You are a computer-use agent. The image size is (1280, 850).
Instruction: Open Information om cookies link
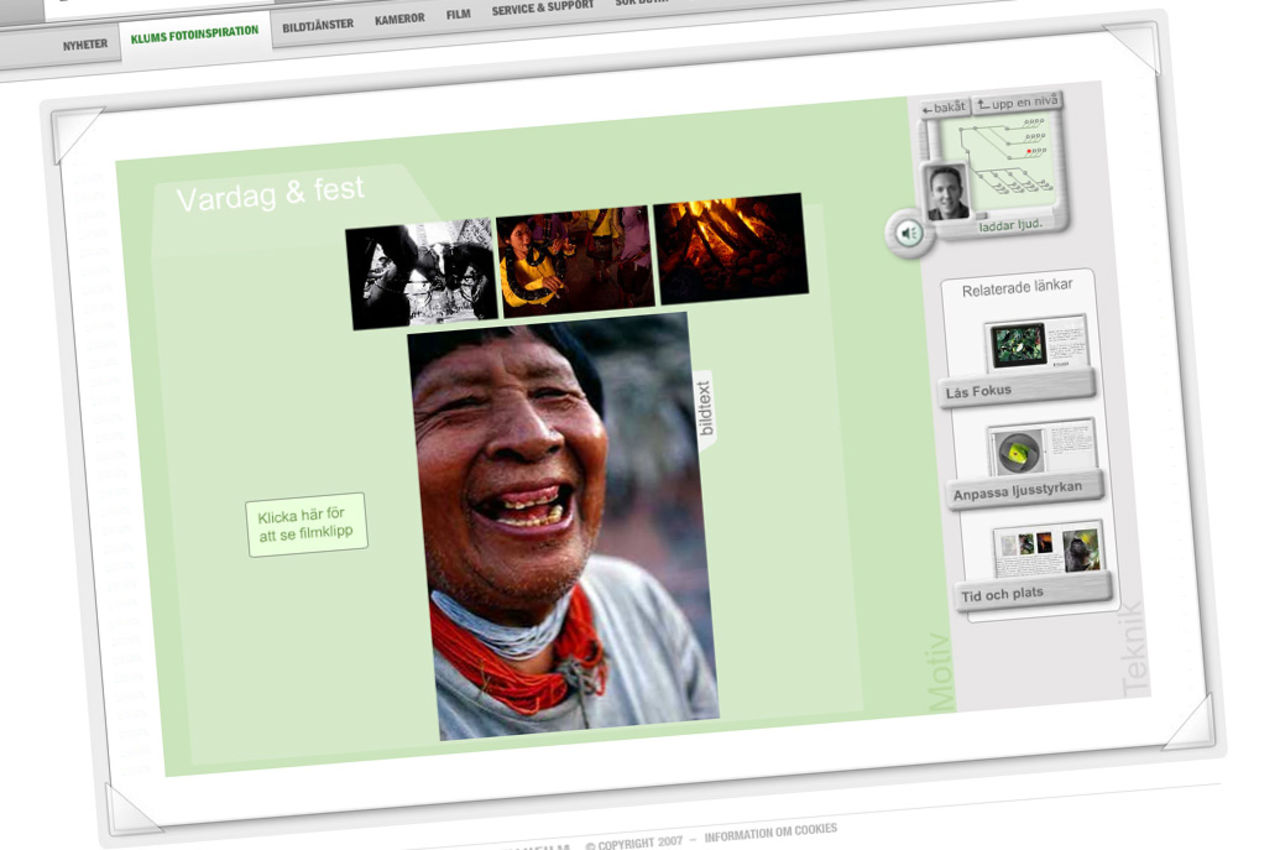pos(770,832)
